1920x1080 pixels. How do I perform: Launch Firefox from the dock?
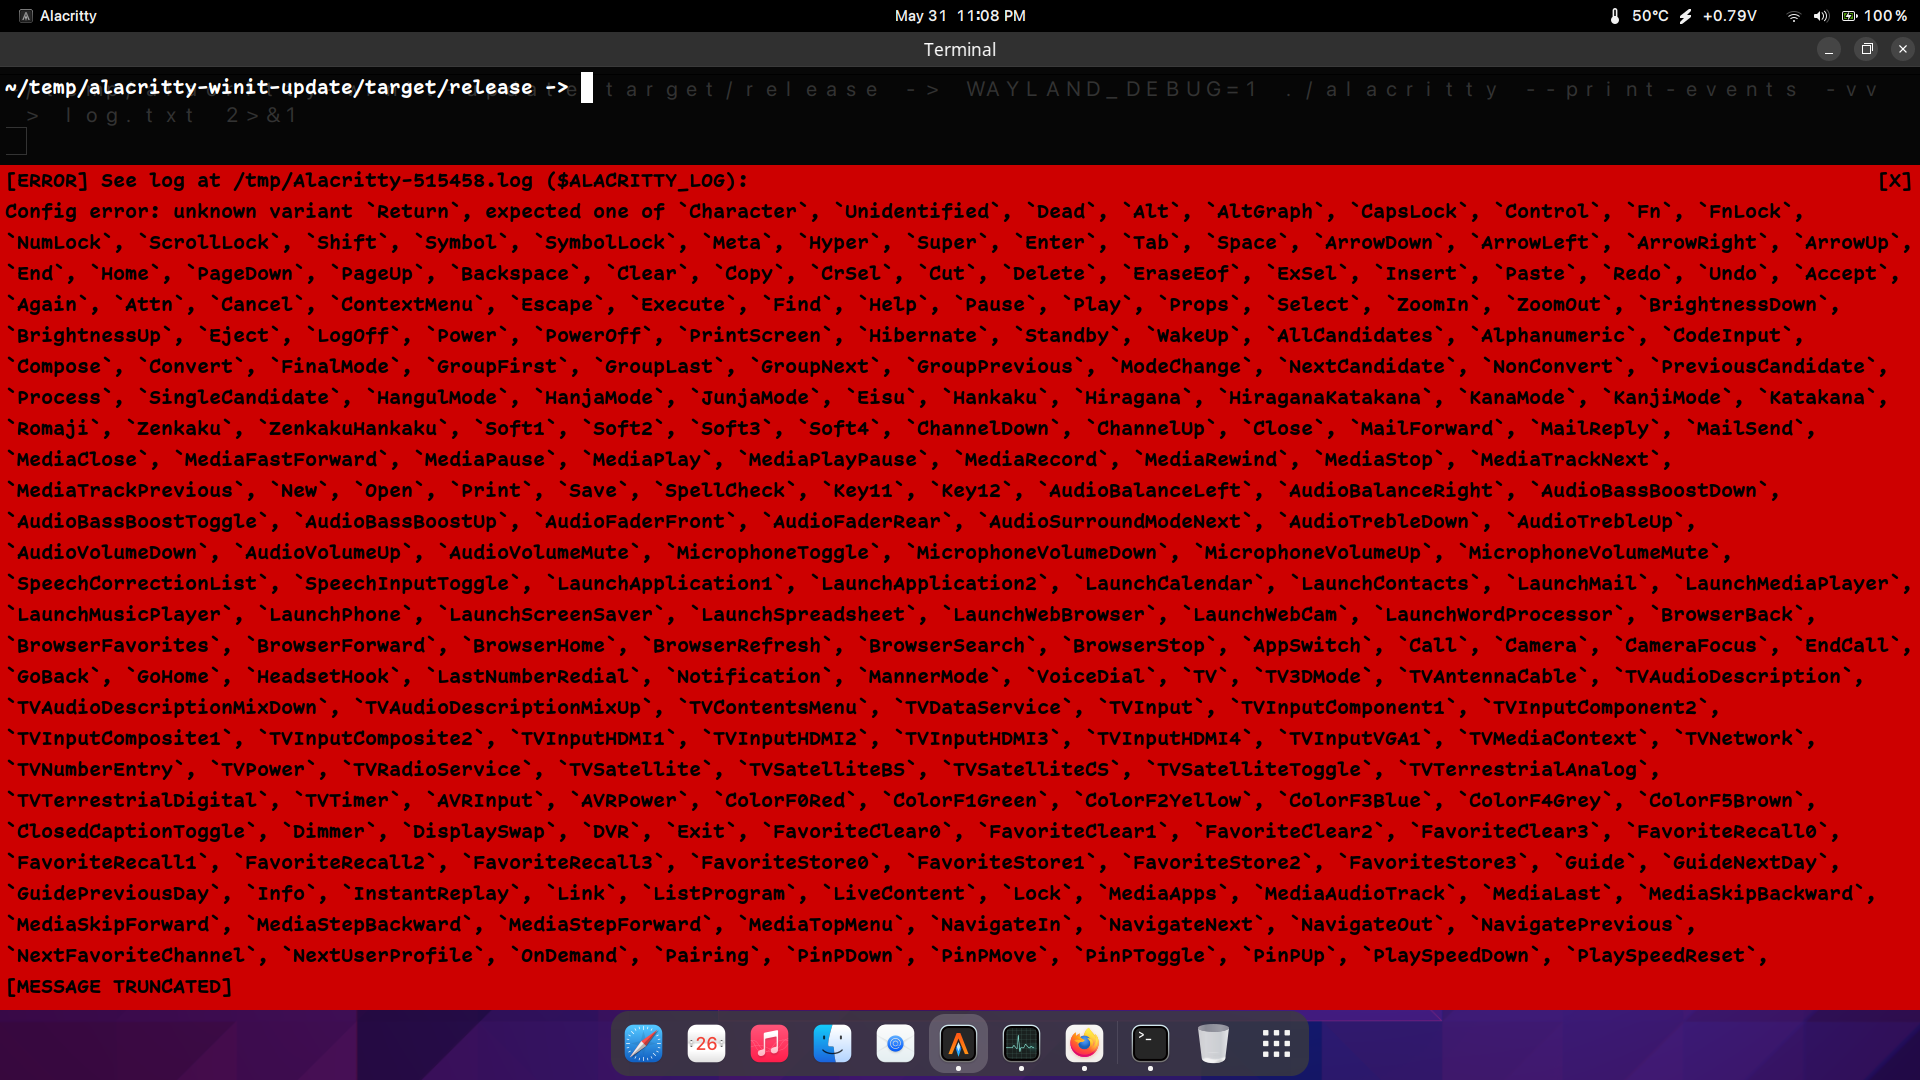[x=1084, y=1043]
